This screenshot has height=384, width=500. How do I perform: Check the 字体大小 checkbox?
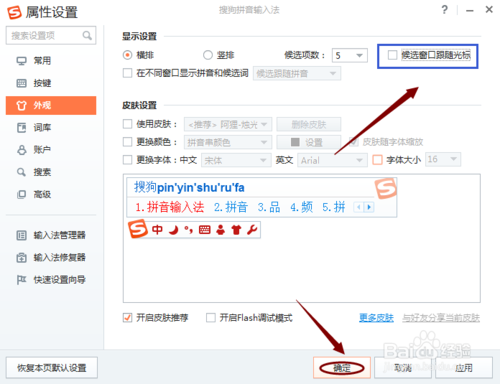(x=377, y=160)
